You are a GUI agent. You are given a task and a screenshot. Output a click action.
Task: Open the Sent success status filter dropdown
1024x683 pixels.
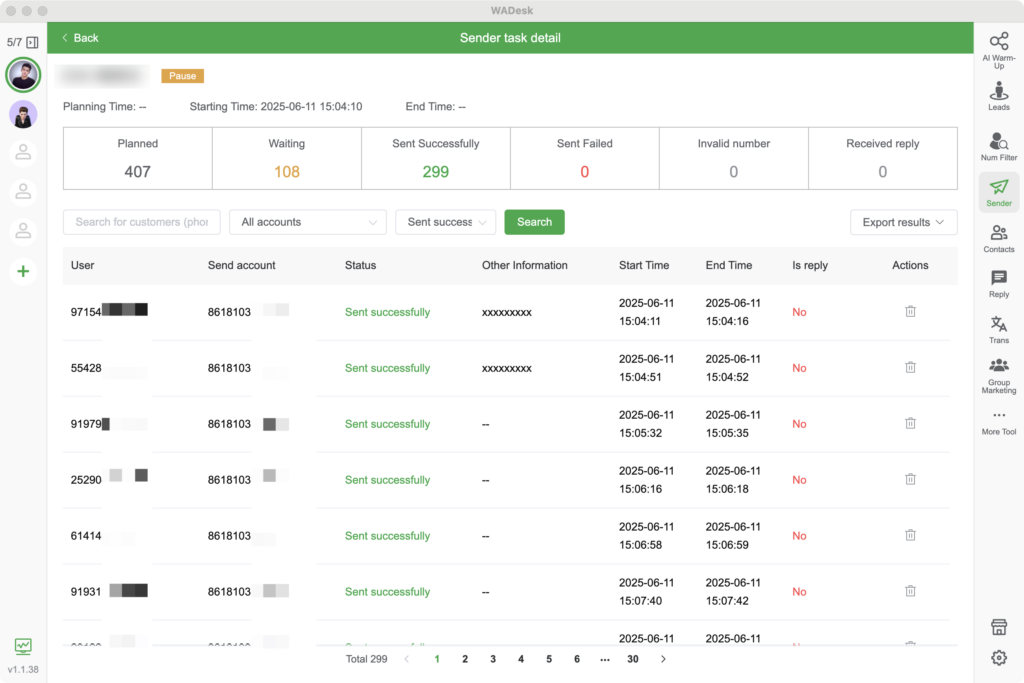[x=445, y=222]
